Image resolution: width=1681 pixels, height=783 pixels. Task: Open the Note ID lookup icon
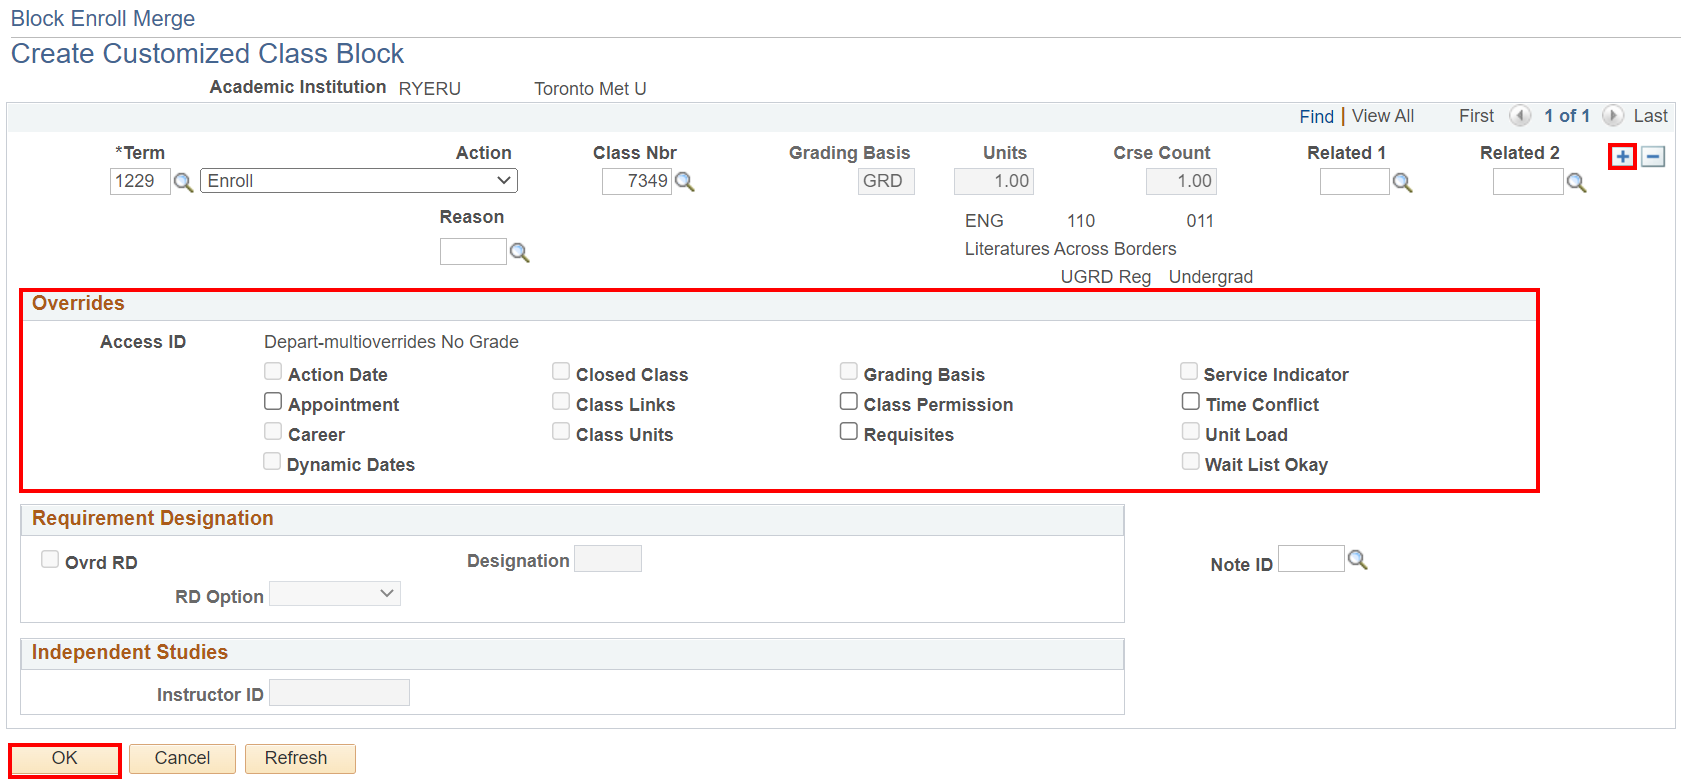(1357, 560)
